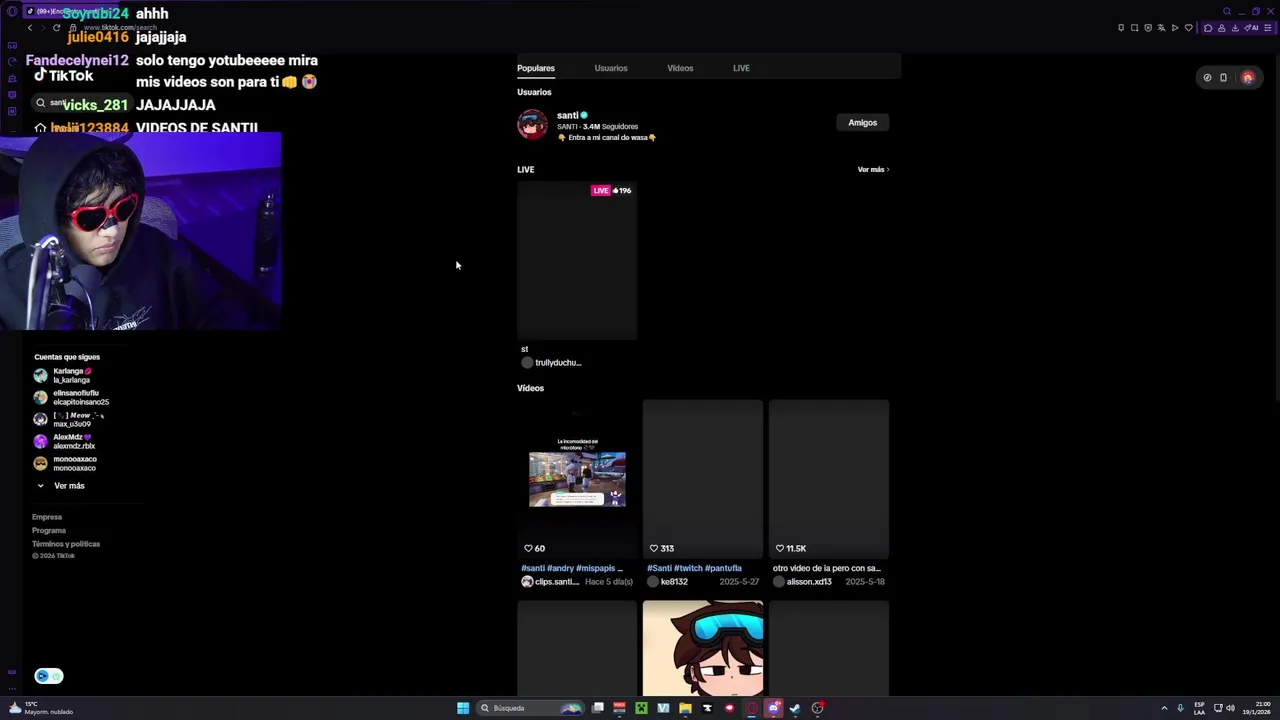The height and width of the screenshot is (720, 1280).
Task: Switch to the LIVE tab
Action: tap(741, 68)
